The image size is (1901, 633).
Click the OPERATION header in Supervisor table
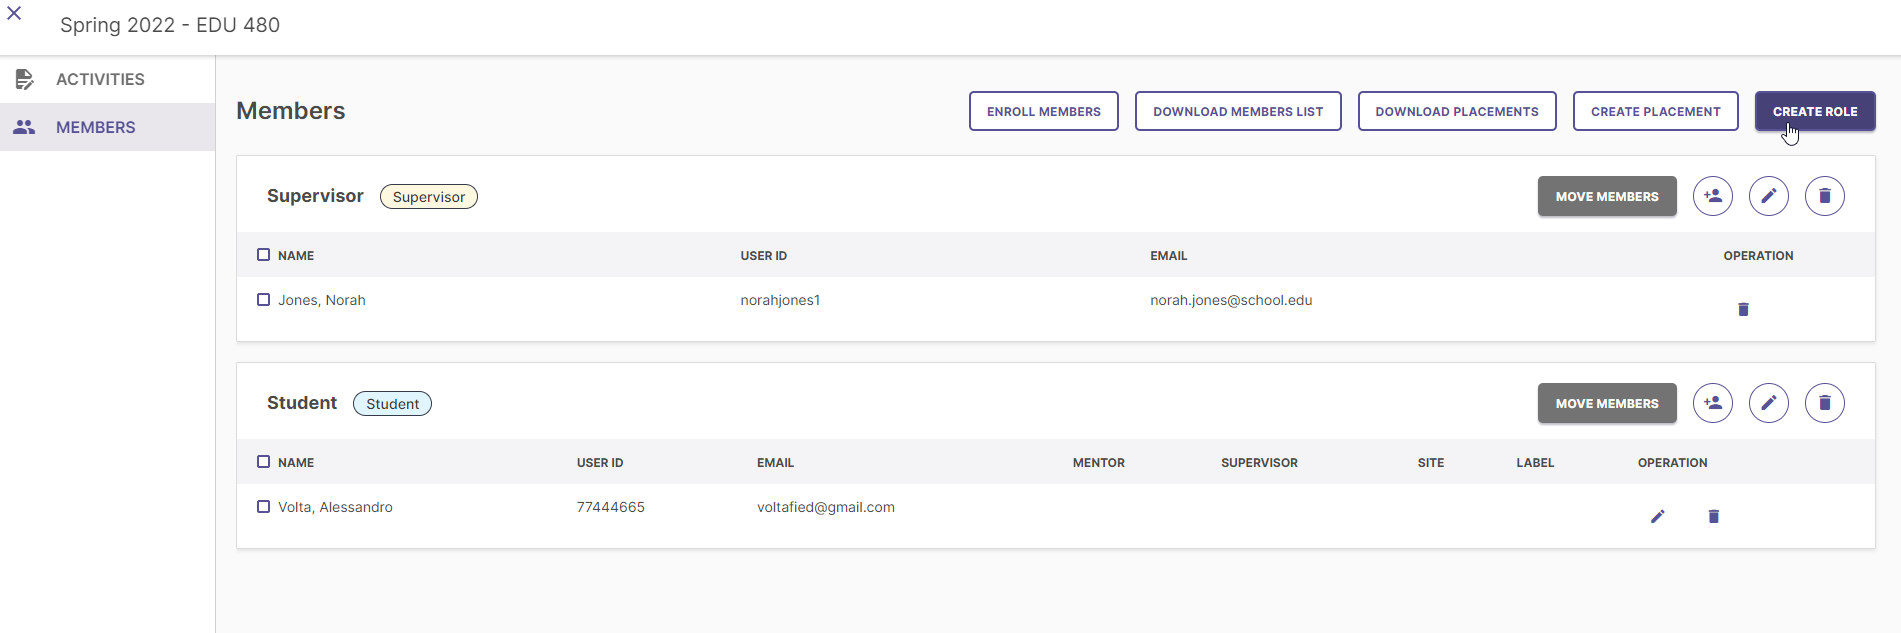click(x=1758, y=256)
